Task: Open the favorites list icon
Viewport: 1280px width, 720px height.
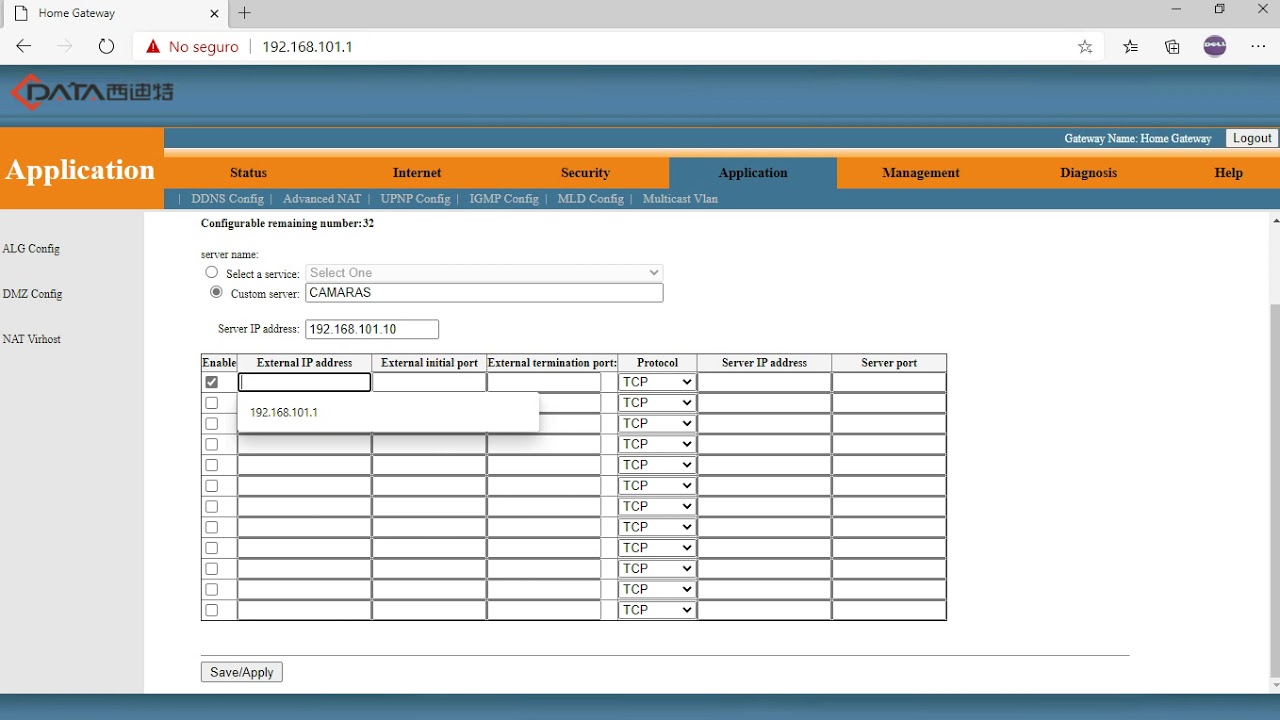Action: (x=1130, y=46)
